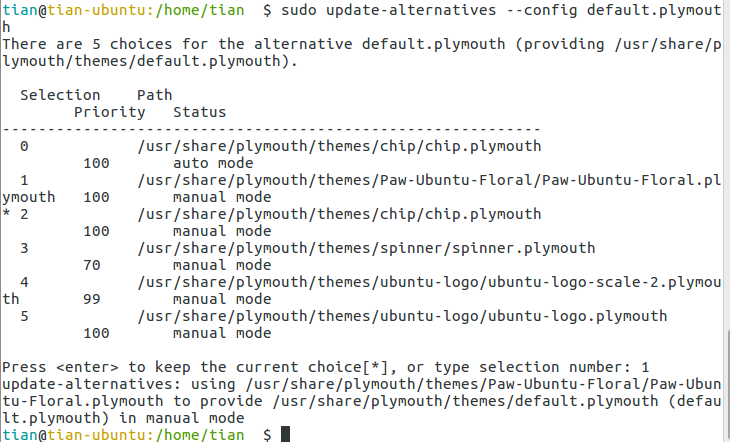Click the Selection column header

(x=60, y=95)
